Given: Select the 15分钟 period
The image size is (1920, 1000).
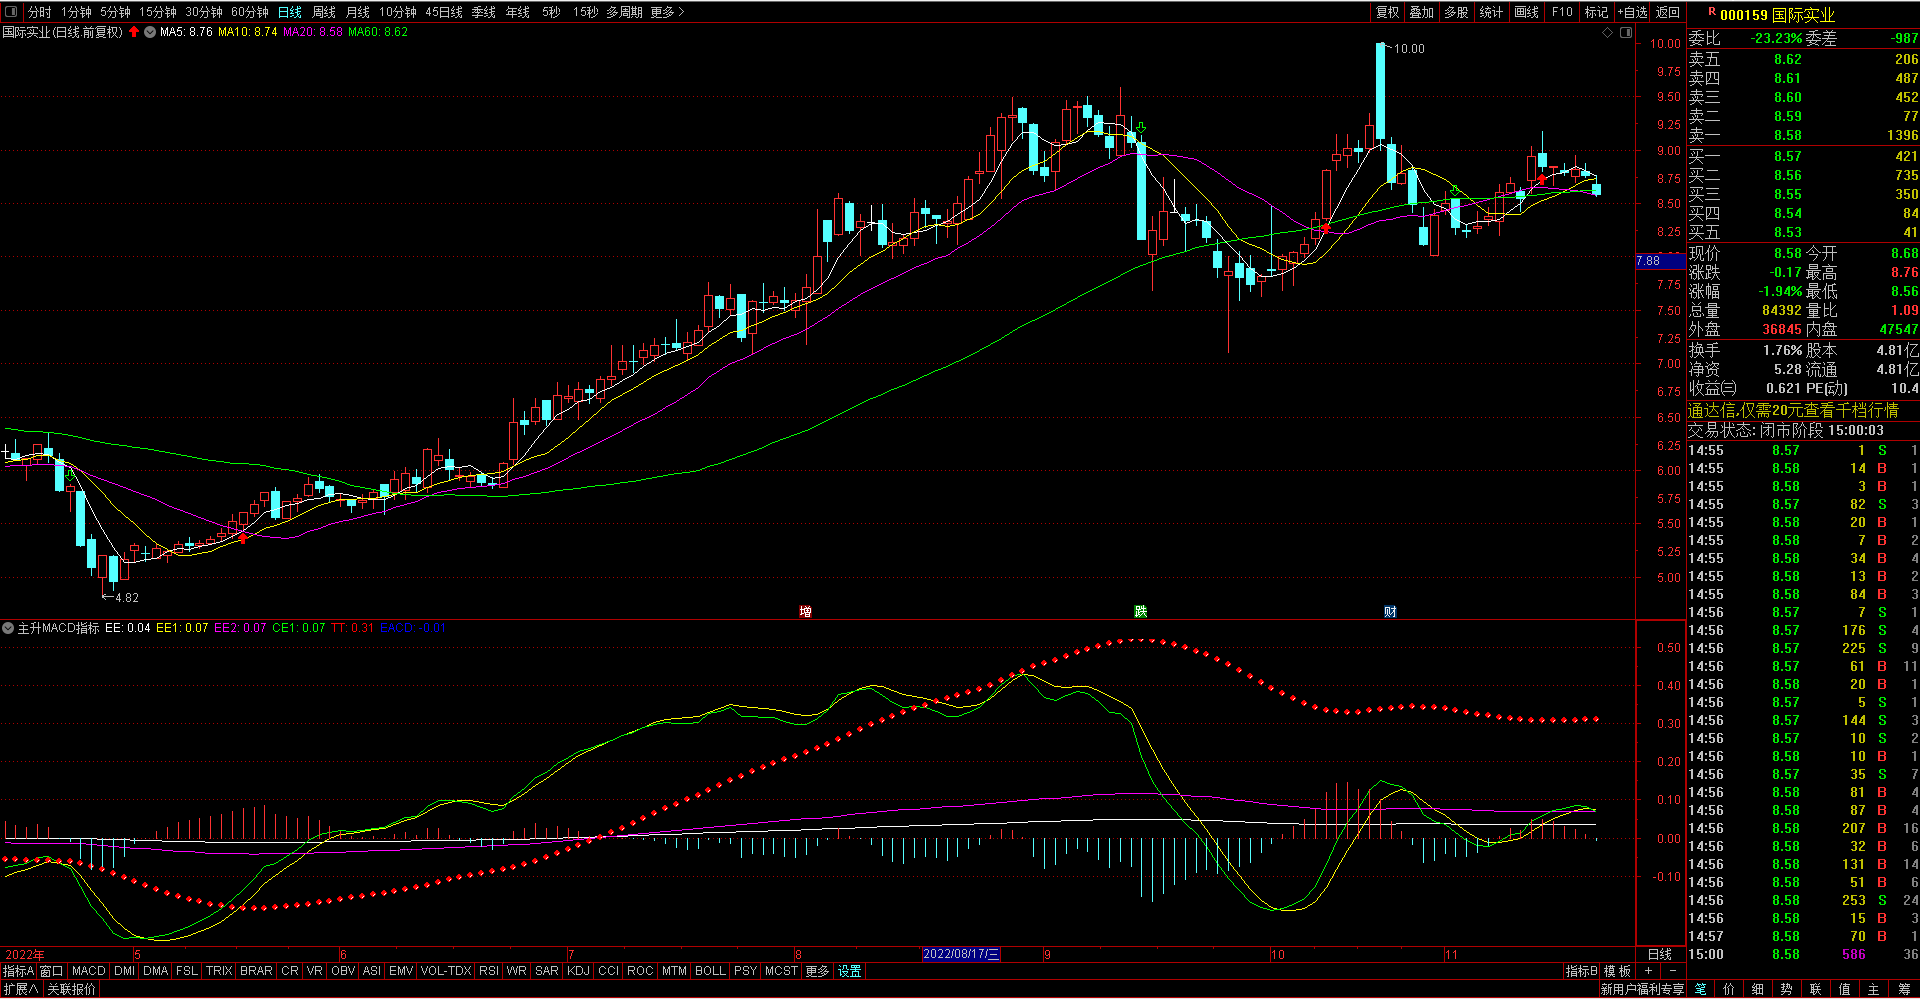Looking at the screenshot, I should [x=157, y=12].
